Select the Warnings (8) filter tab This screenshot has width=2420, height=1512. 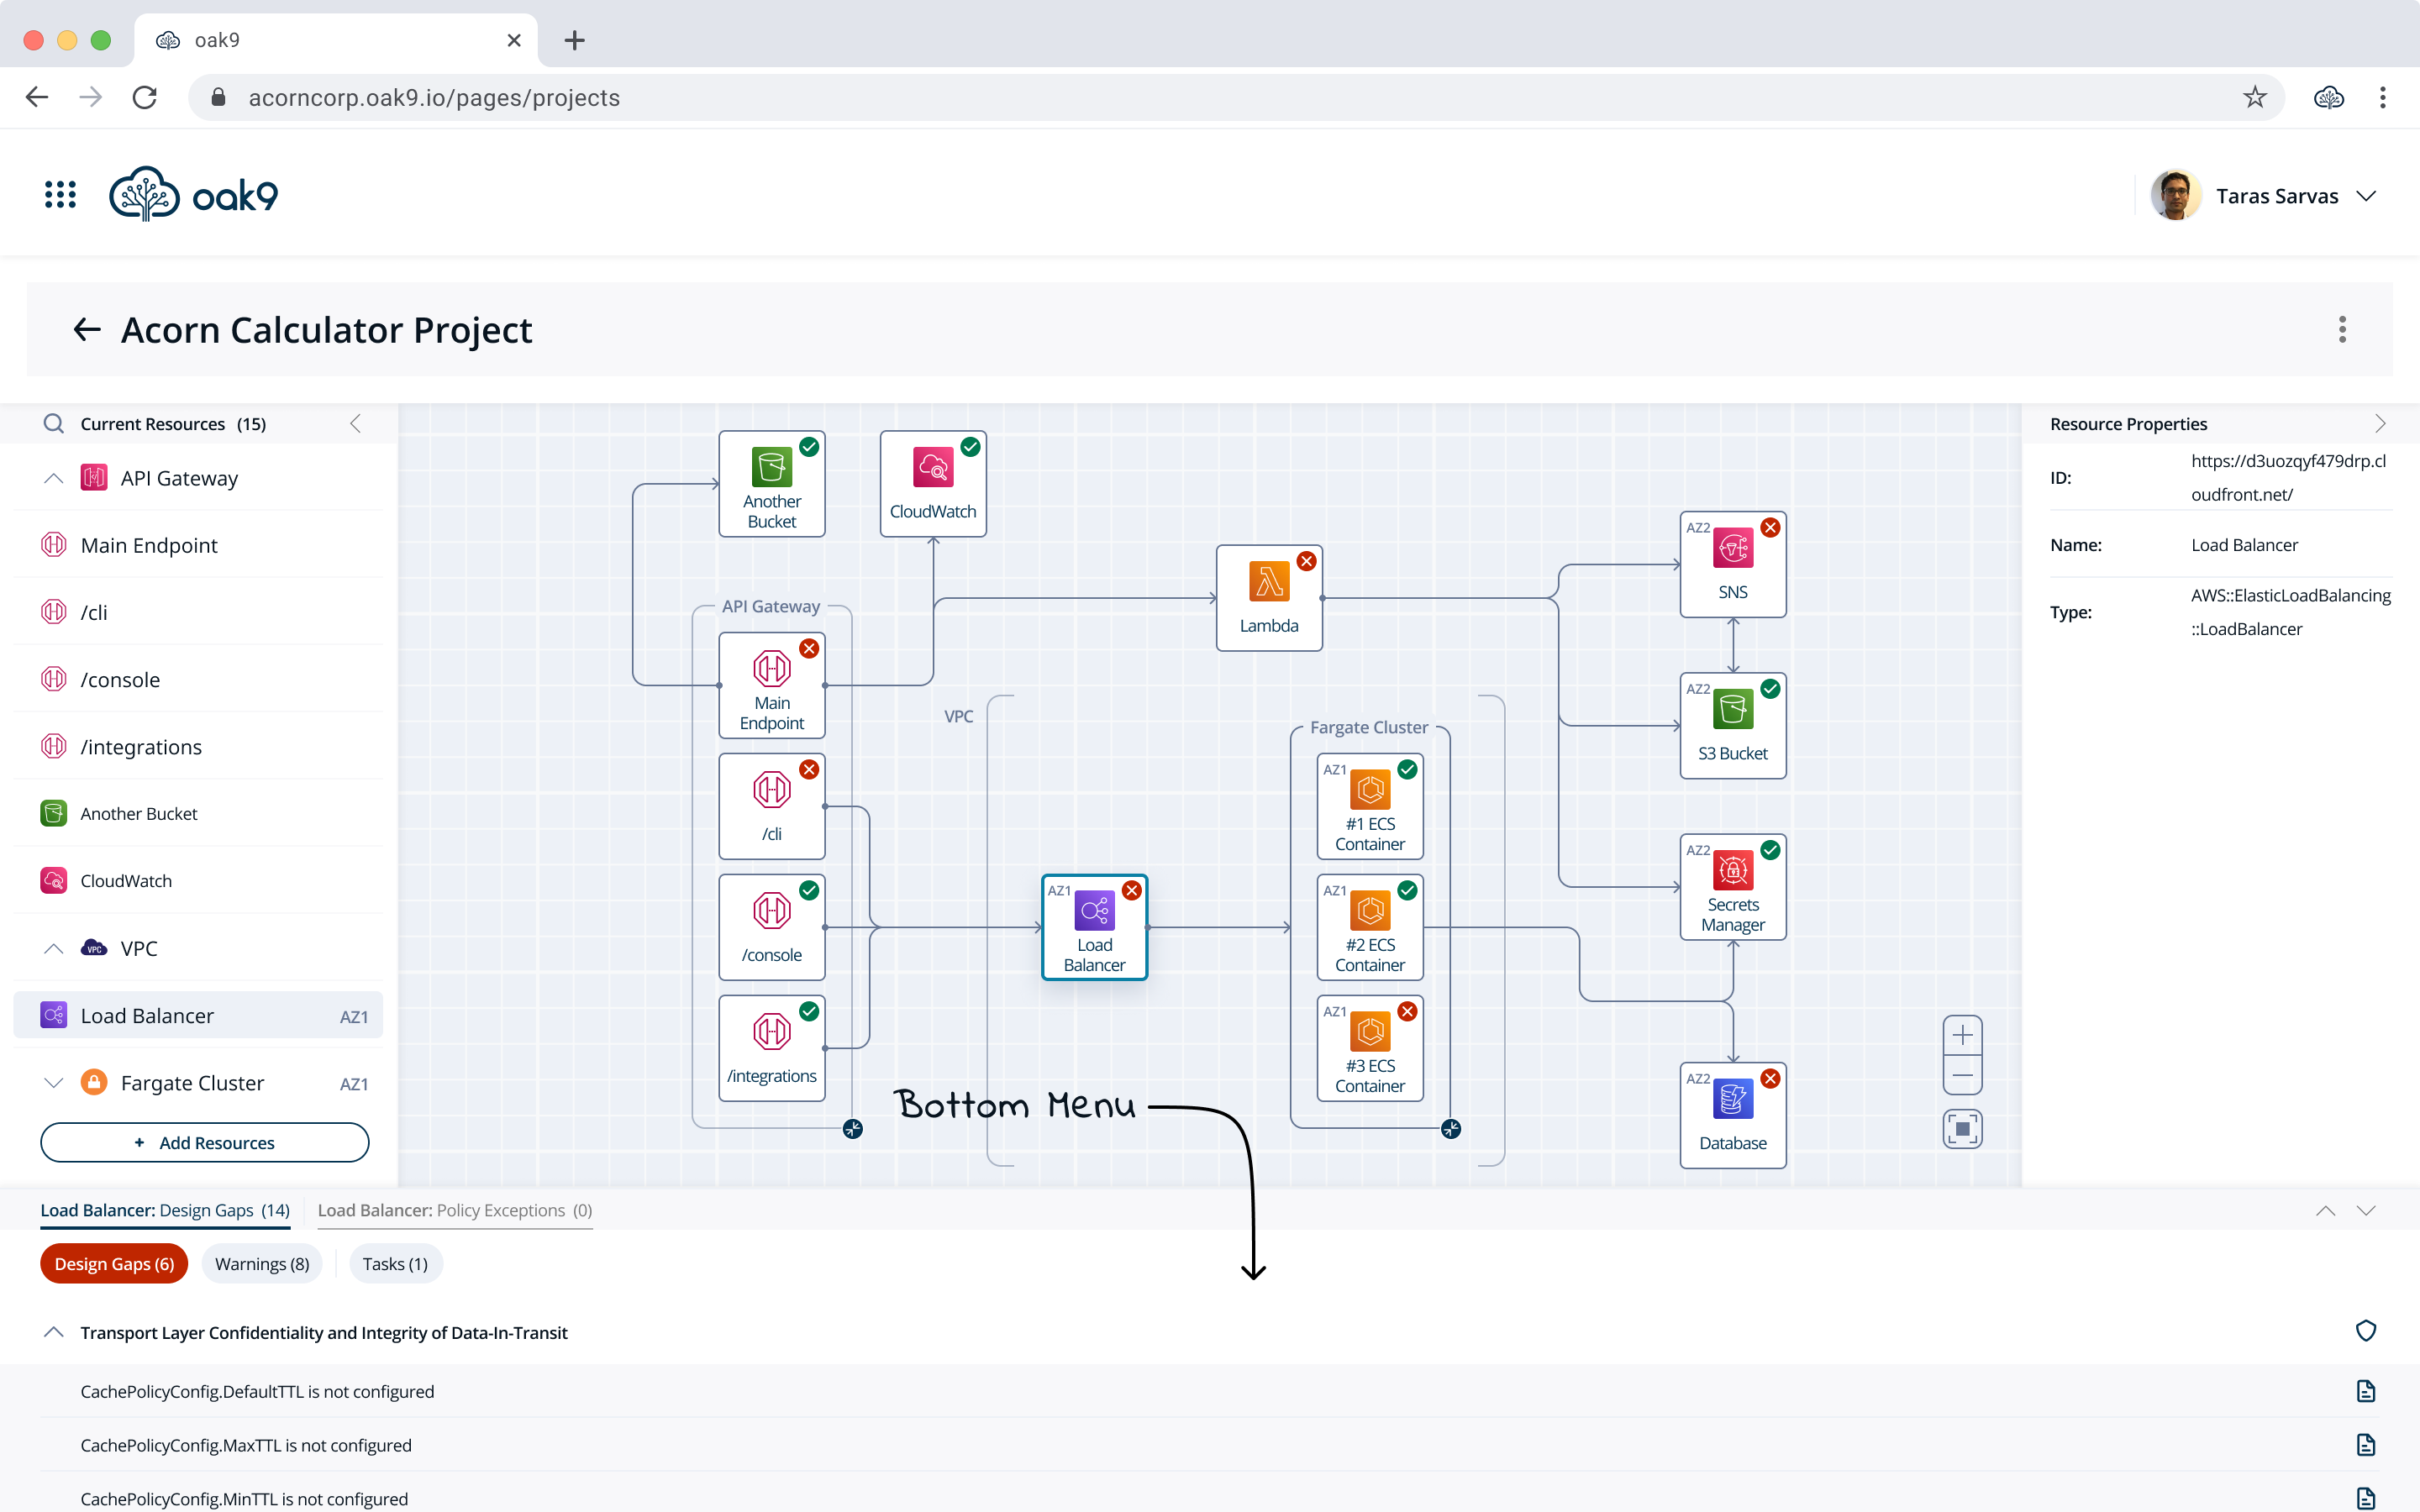tap(262, 1264)
